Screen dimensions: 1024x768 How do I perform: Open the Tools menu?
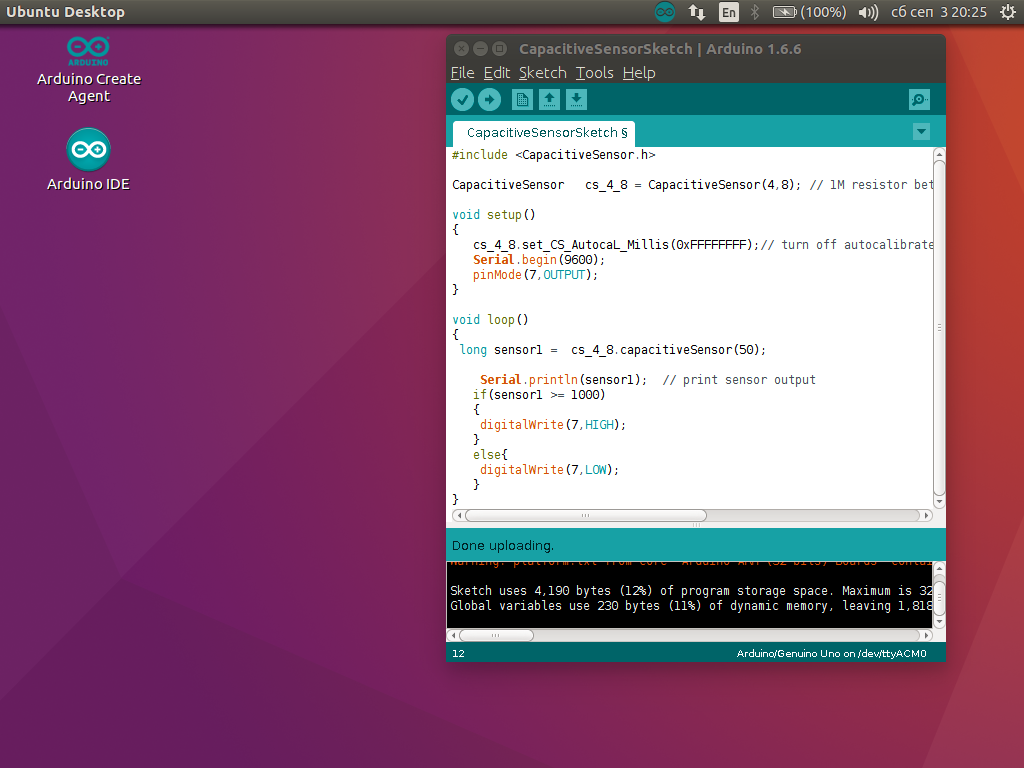tap(594, 72)
